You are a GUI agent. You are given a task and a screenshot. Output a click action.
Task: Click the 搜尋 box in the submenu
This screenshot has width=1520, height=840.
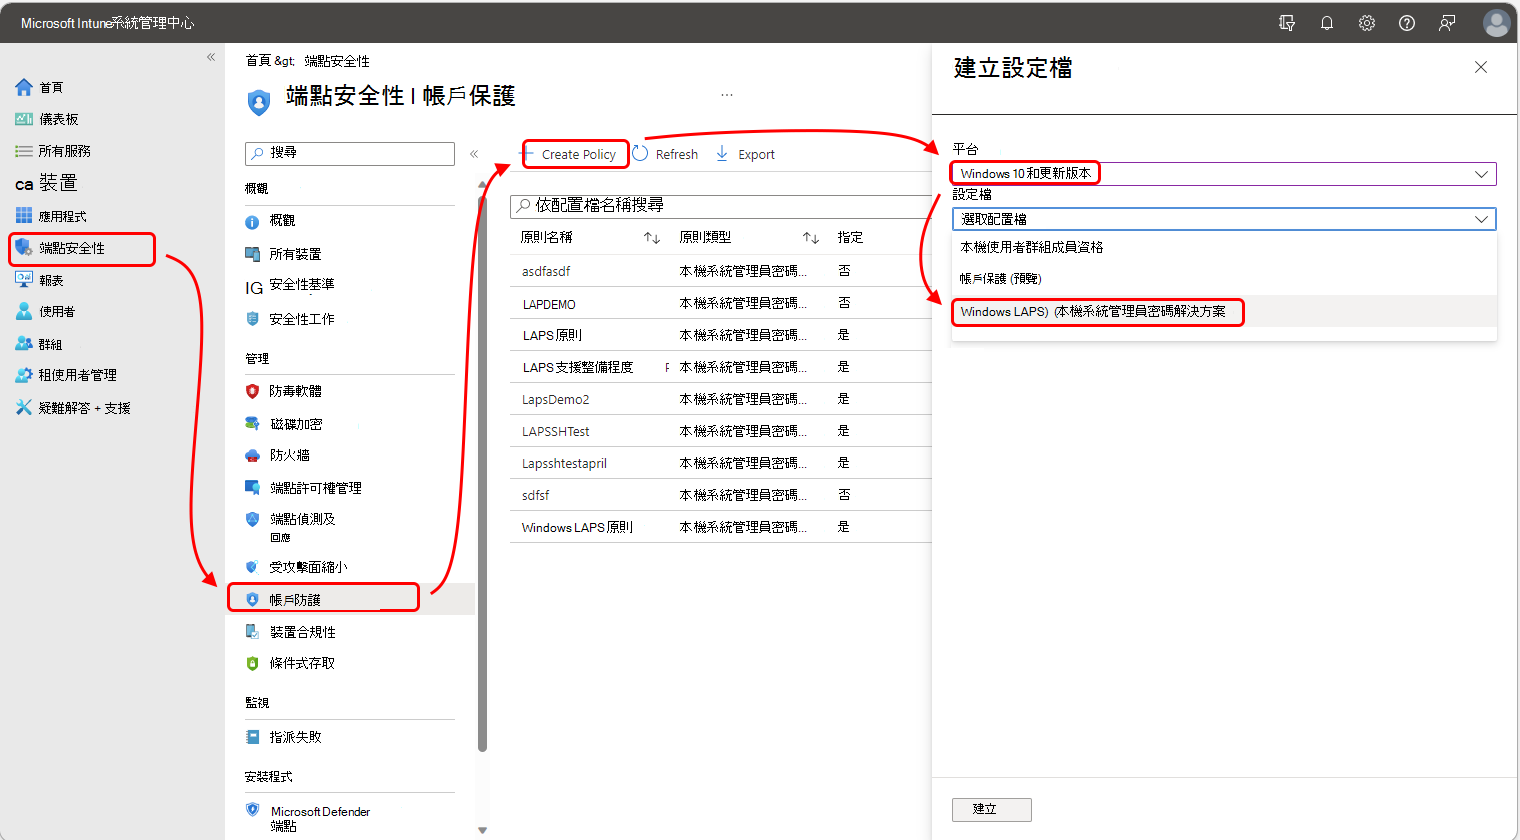click(x=350, y=153)
